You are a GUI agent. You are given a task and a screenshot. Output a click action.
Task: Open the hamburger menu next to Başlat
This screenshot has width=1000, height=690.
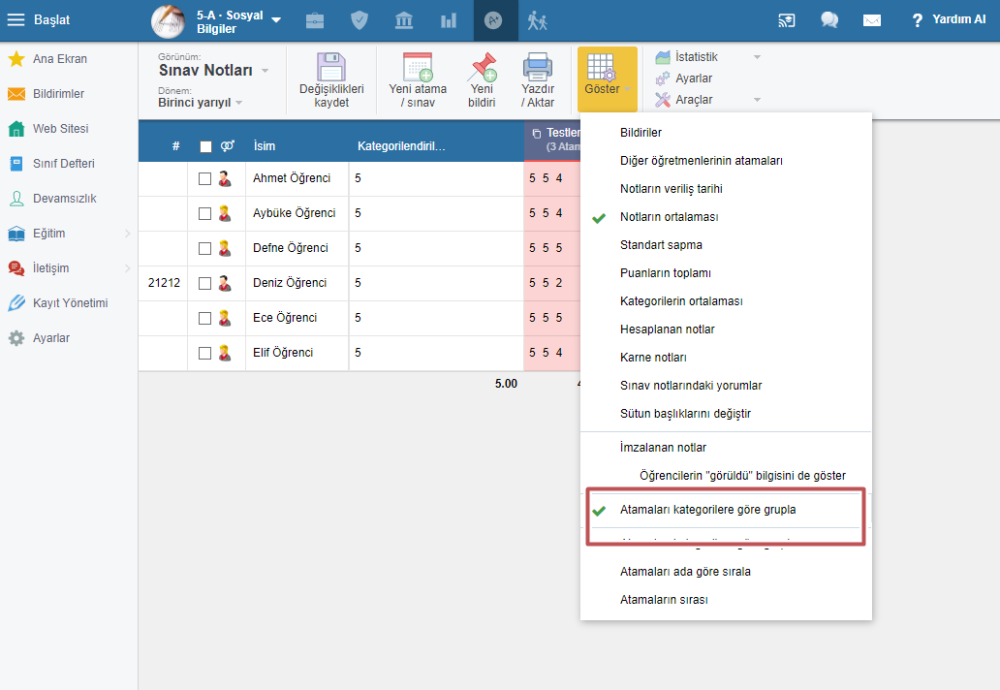[x=16, y=20]
